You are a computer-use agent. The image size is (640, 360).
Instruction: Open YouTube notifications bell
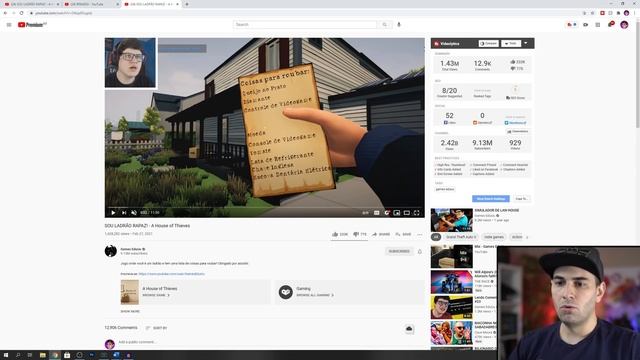611,24
